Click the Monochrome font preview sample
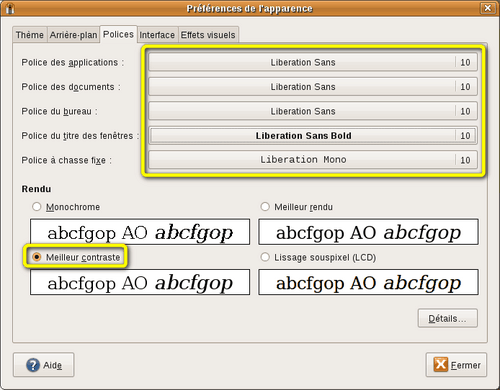500x390 pixels. point(140,232)
